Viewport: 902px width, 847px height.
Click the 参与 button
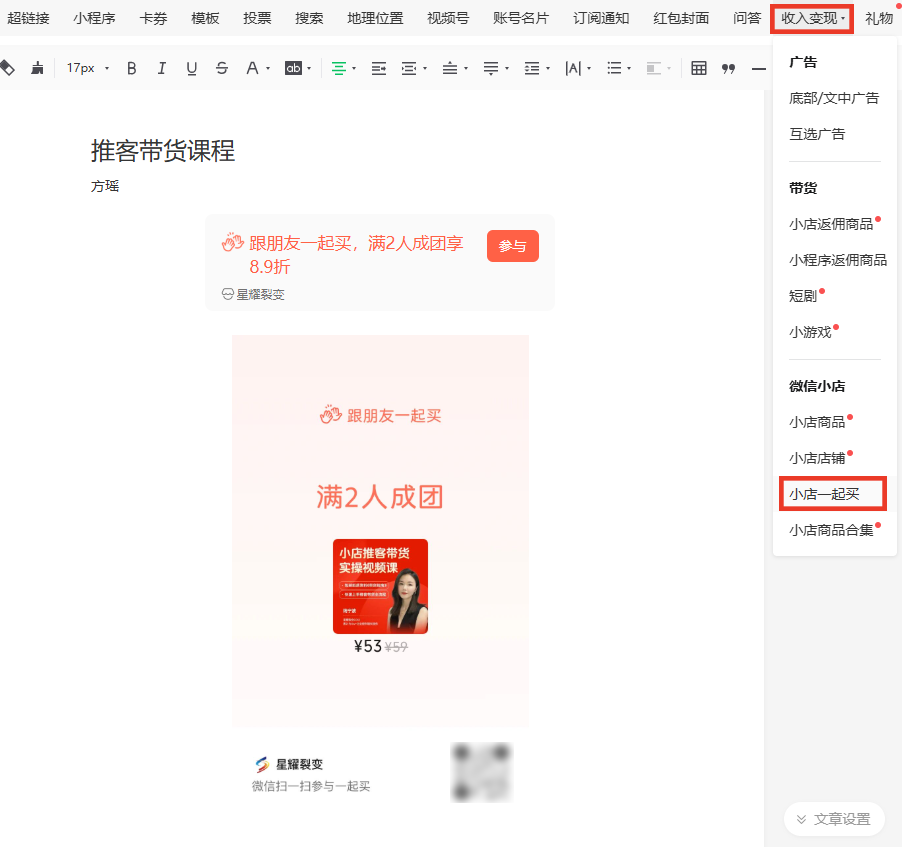coord(512,246)
